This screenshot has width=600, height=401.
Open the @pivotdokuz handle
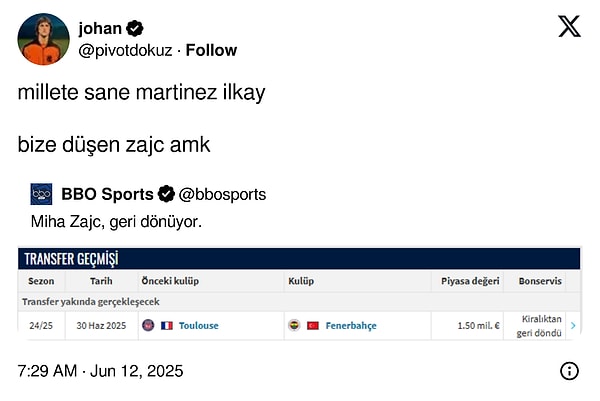tap(127, 50)
